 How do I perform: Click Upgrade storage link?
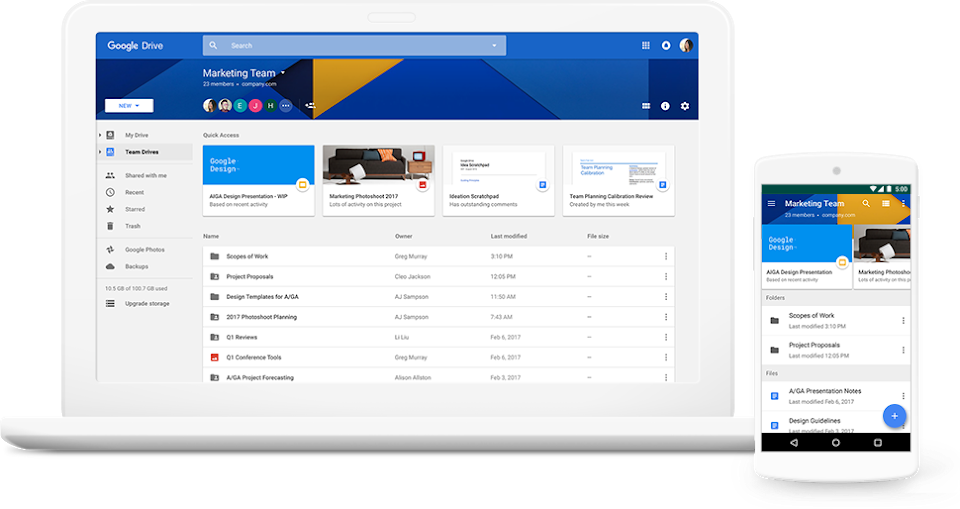point(147,303)
